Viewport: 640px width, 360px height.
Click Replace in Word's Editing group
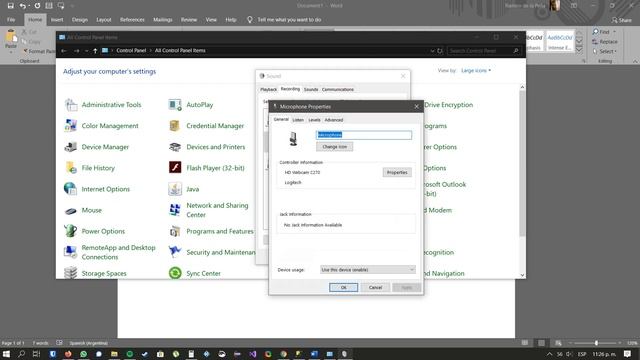[605, 42]
